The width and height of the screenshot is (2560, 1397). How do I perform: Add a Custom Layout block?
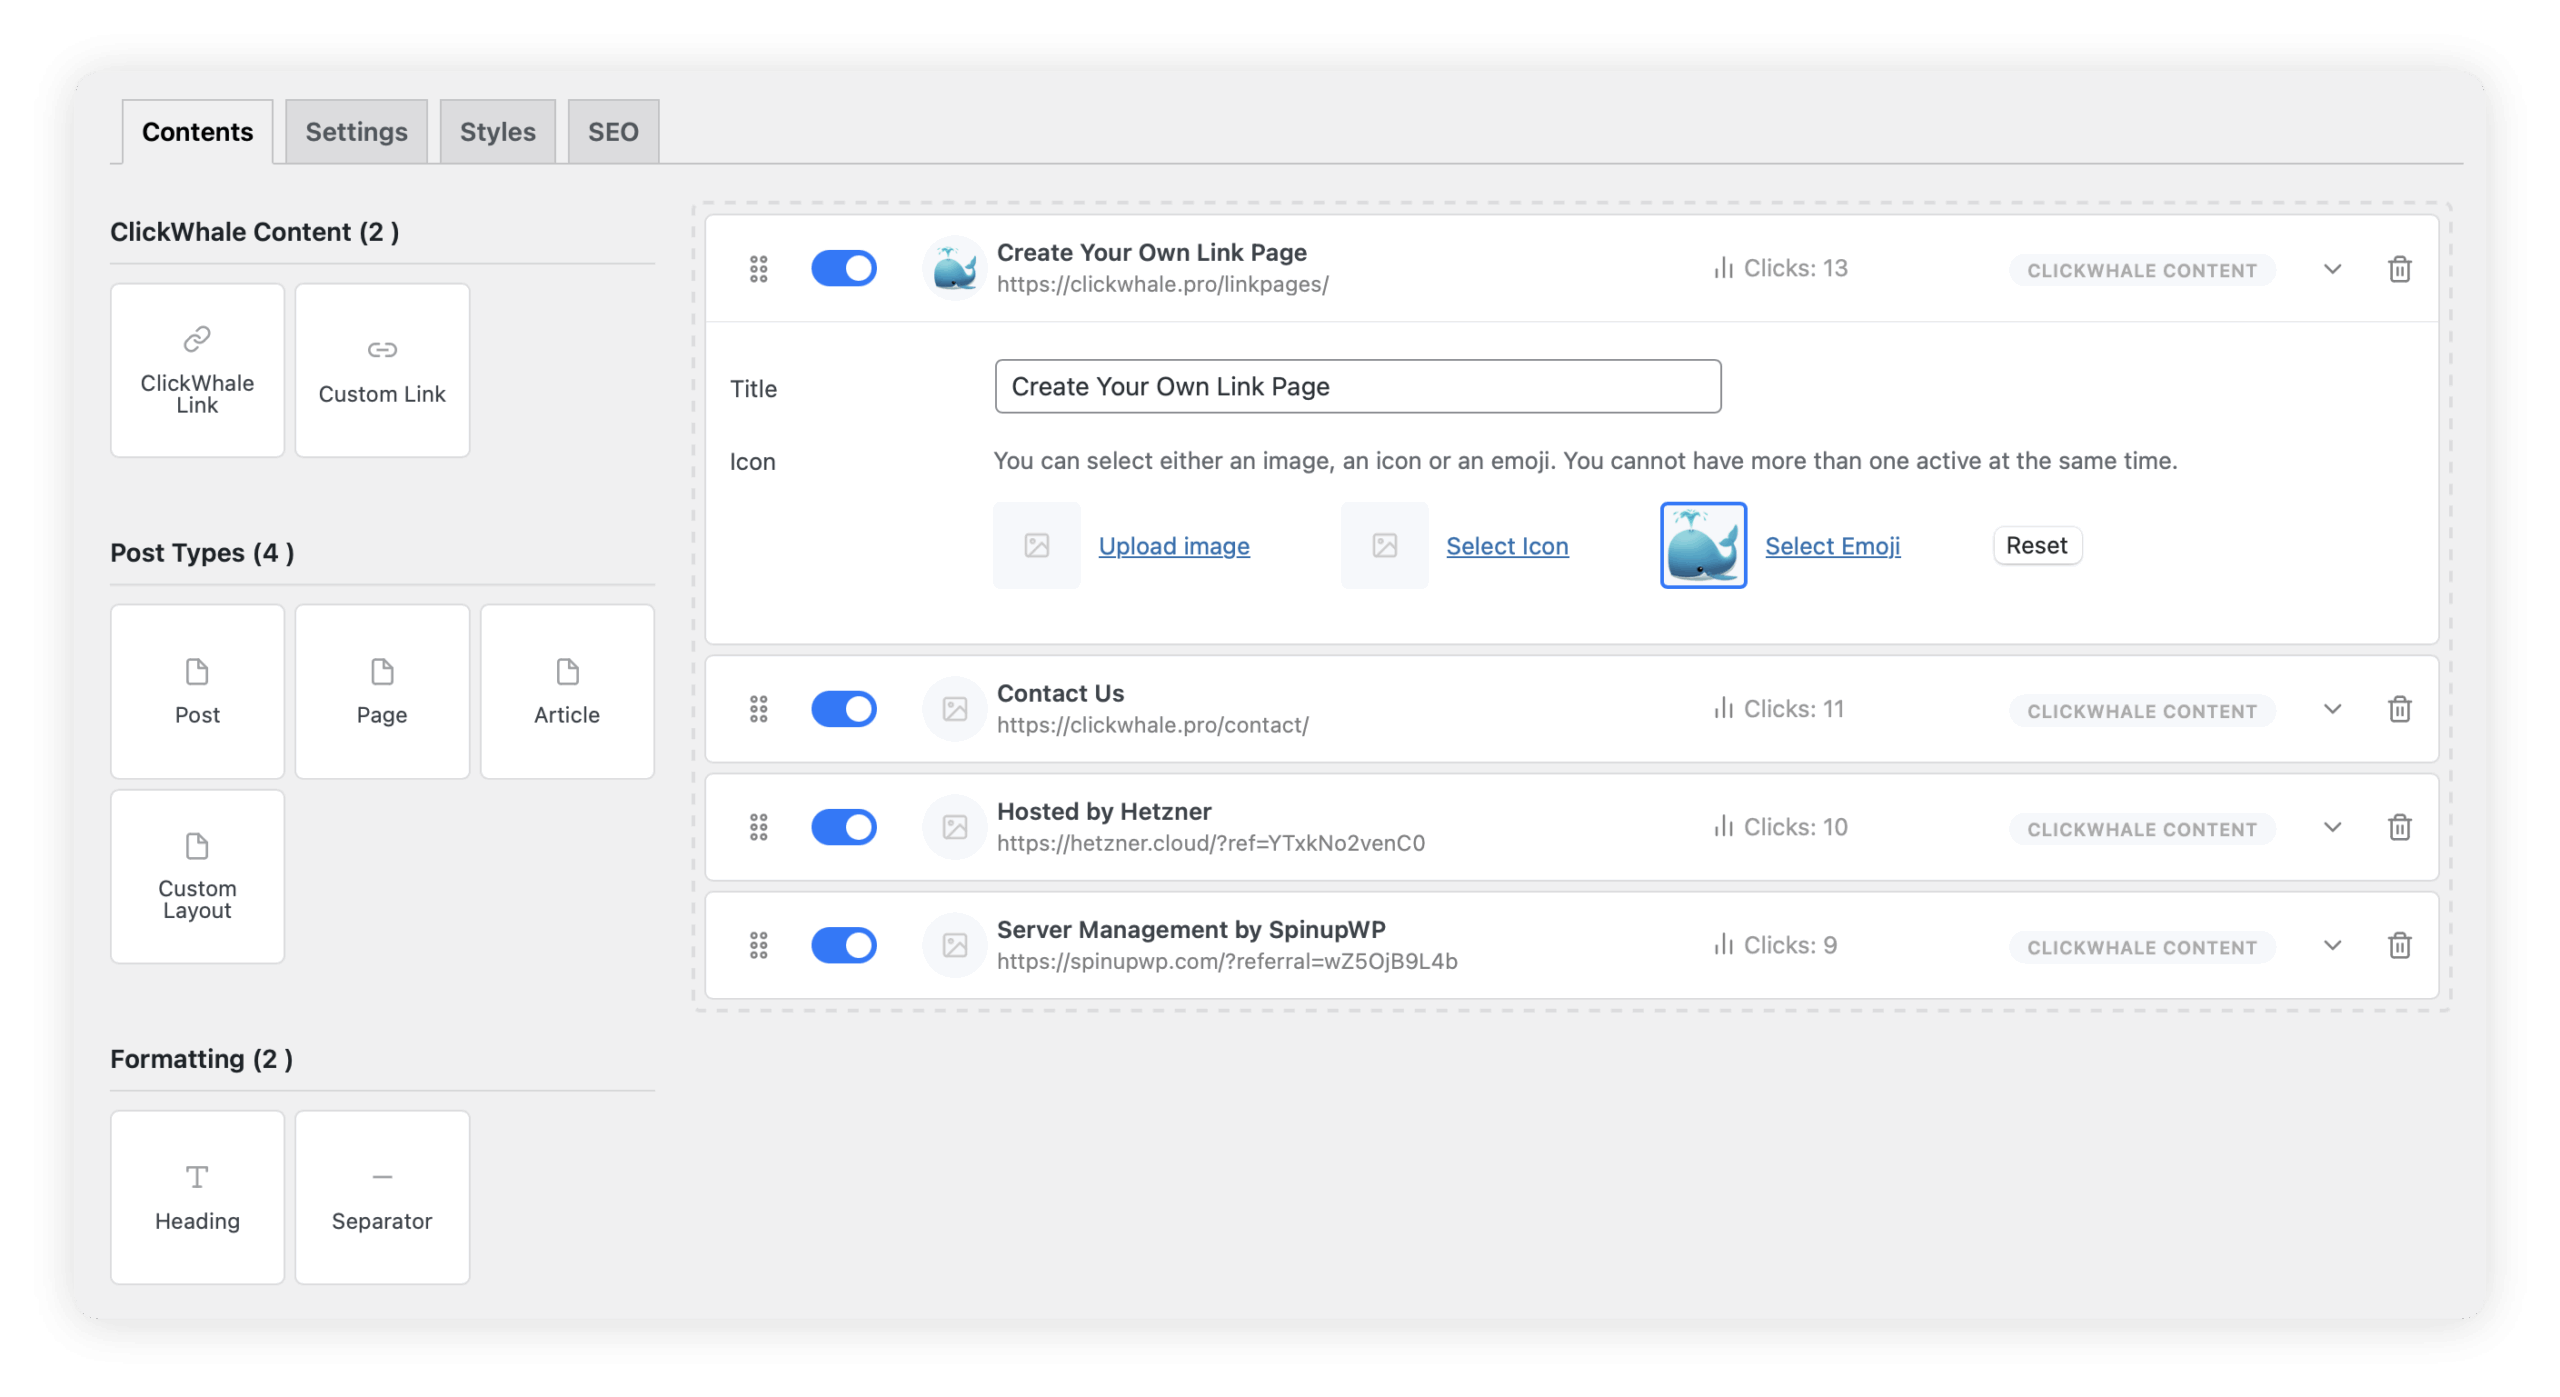coord(197,876)
